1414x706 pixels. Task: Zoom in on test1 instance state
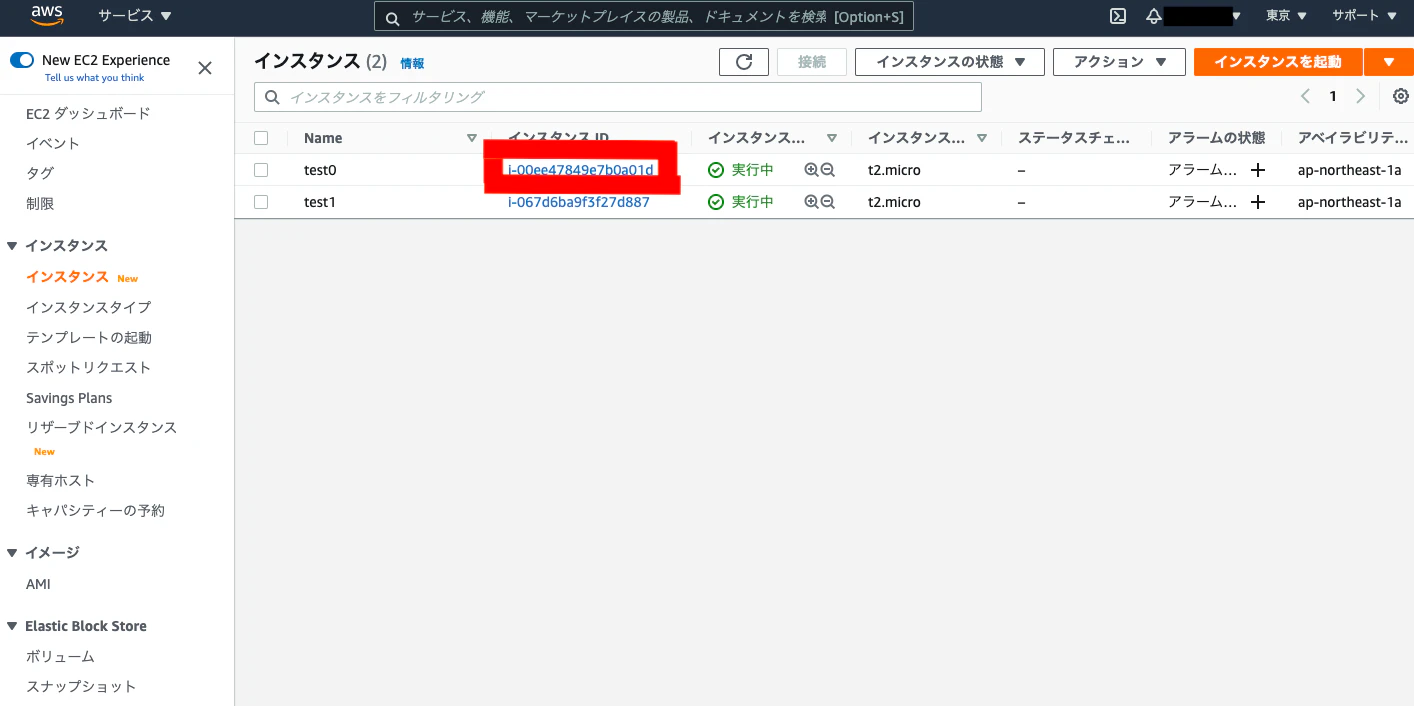[x=812, y=202]
